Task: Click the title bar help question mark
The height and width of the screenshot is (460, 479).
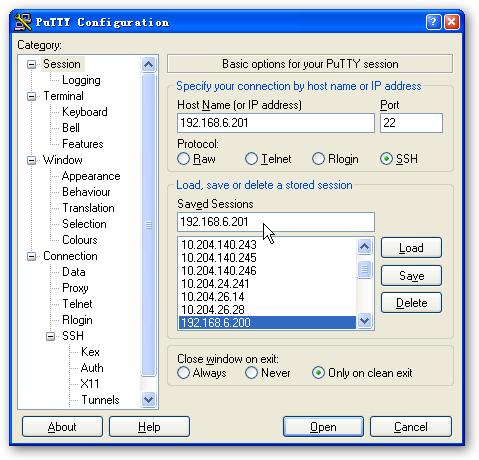Action: (433, 22)
